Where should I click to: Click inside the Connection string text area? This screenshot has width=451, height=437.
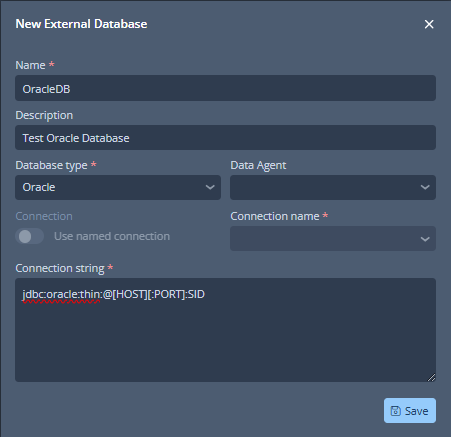click(225, 330)
